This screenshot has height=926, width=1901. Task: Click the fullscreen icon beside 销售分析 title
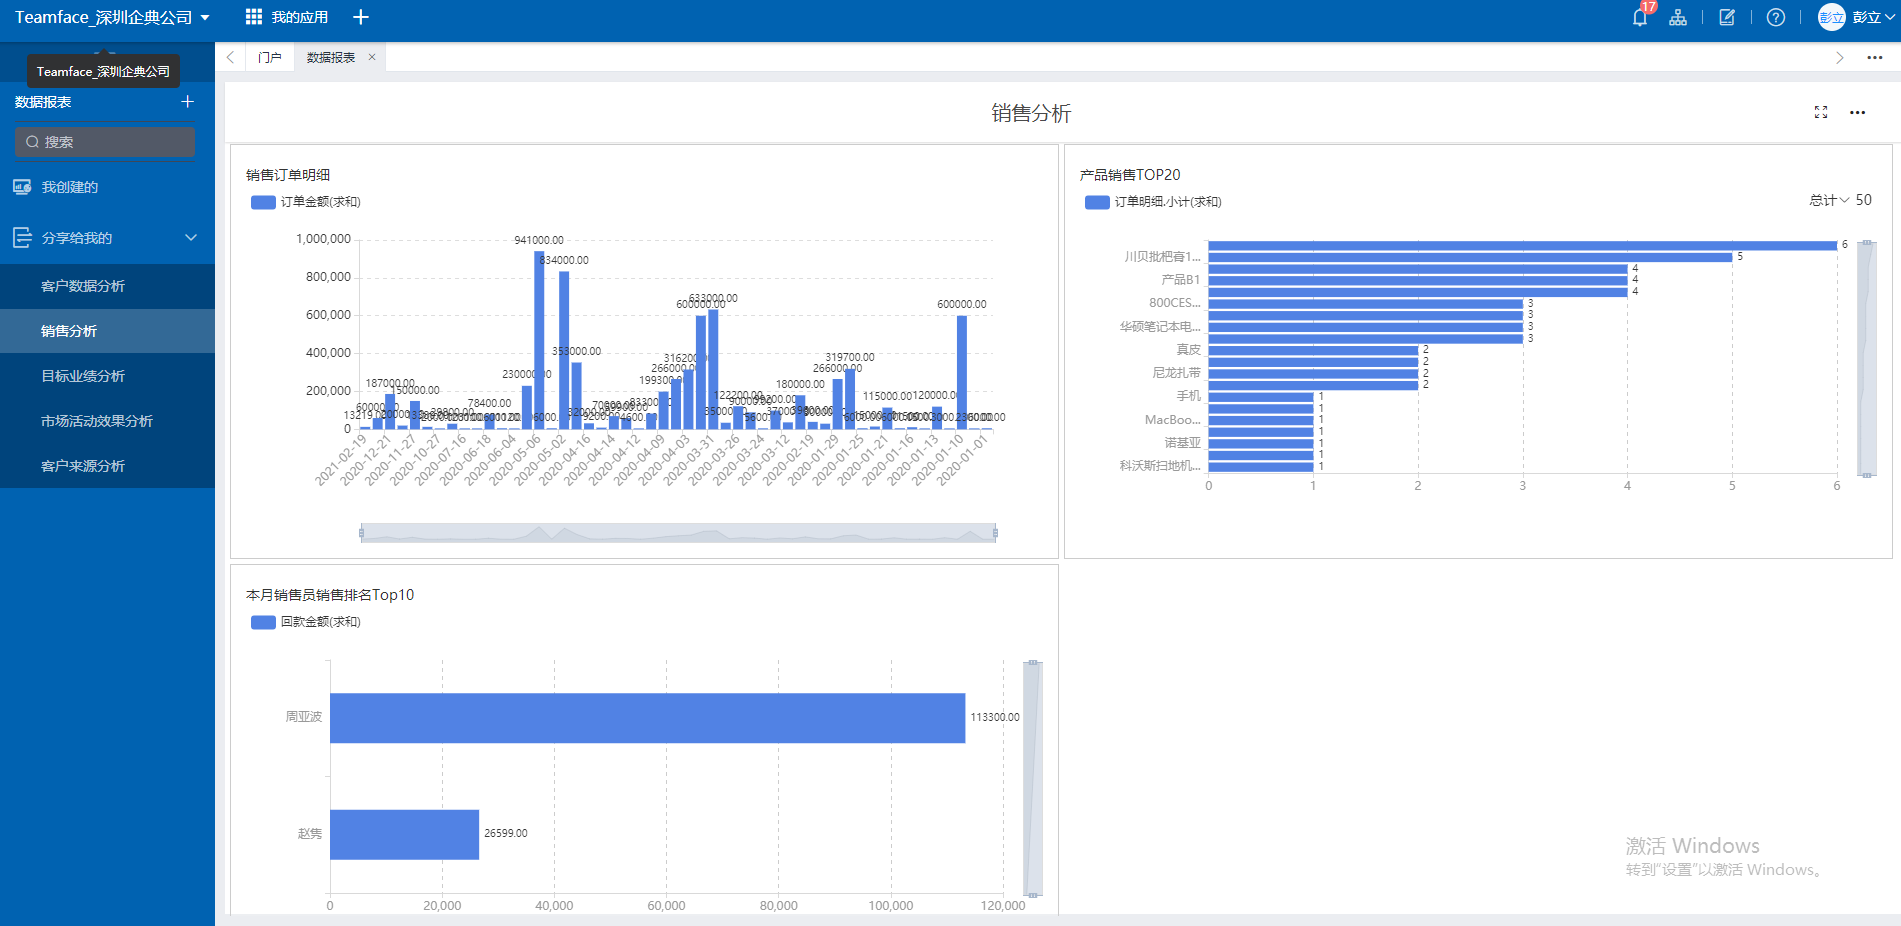pos(1821,113)
